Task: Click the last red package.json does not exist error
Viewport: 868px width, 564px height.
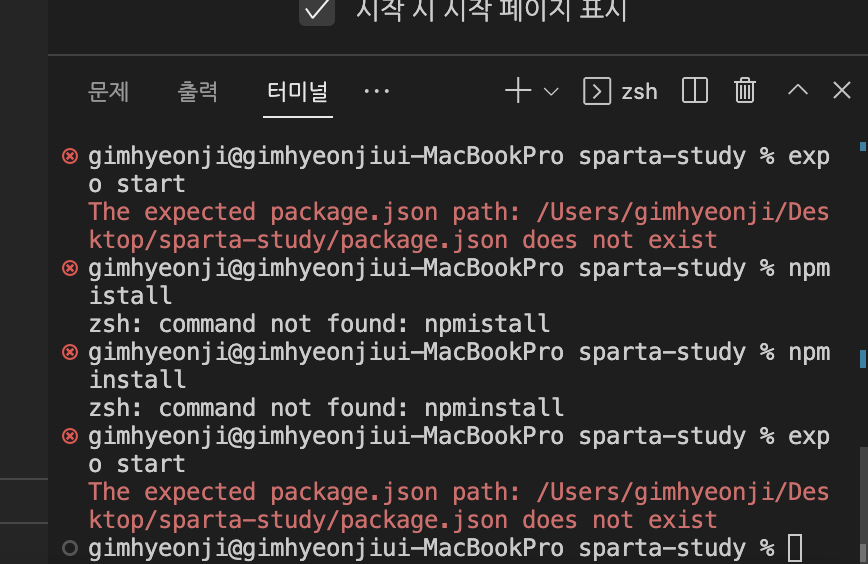Action: (x=459, y=506)
